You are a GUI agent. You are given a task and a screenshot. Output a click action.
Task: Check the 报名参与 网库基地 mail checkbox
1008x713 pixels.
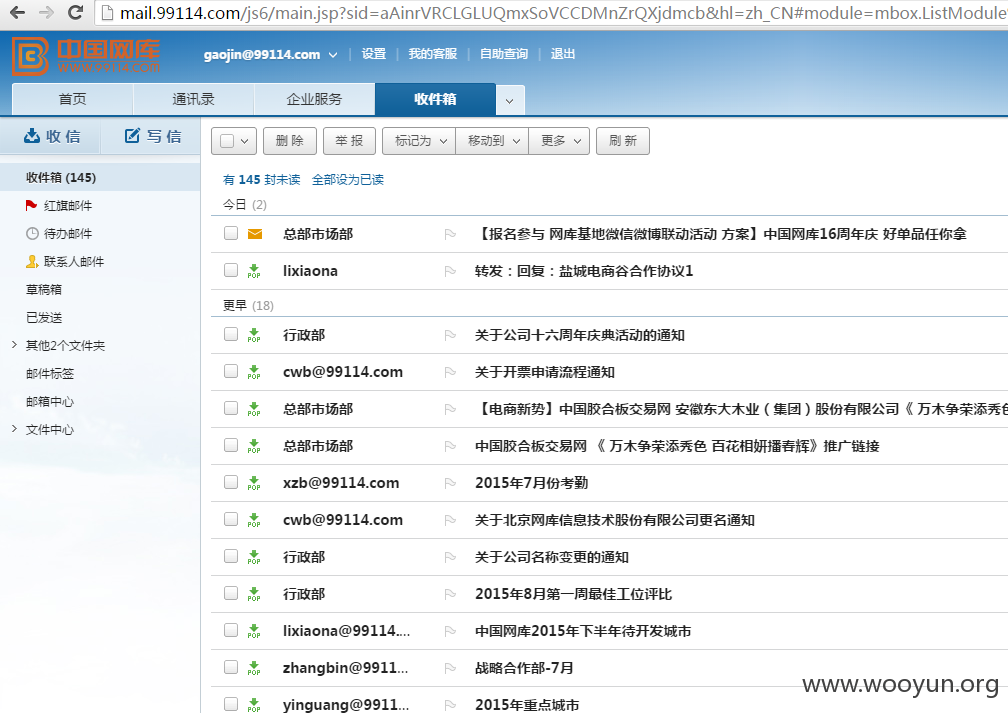pyautogui.click(x=231, y=233)
